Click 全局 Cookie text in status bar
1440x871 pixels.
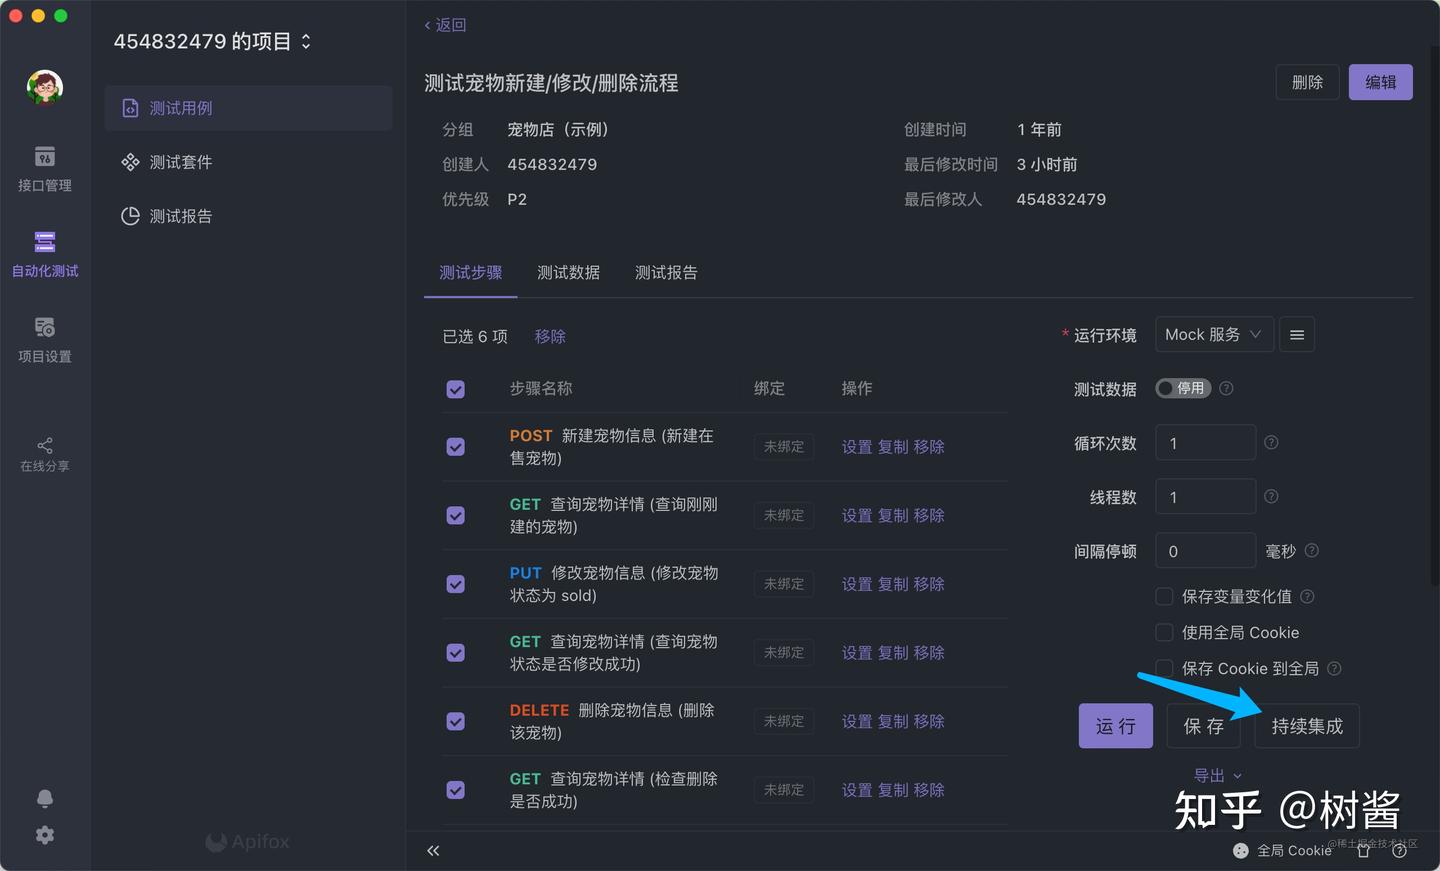(1294, 851)
